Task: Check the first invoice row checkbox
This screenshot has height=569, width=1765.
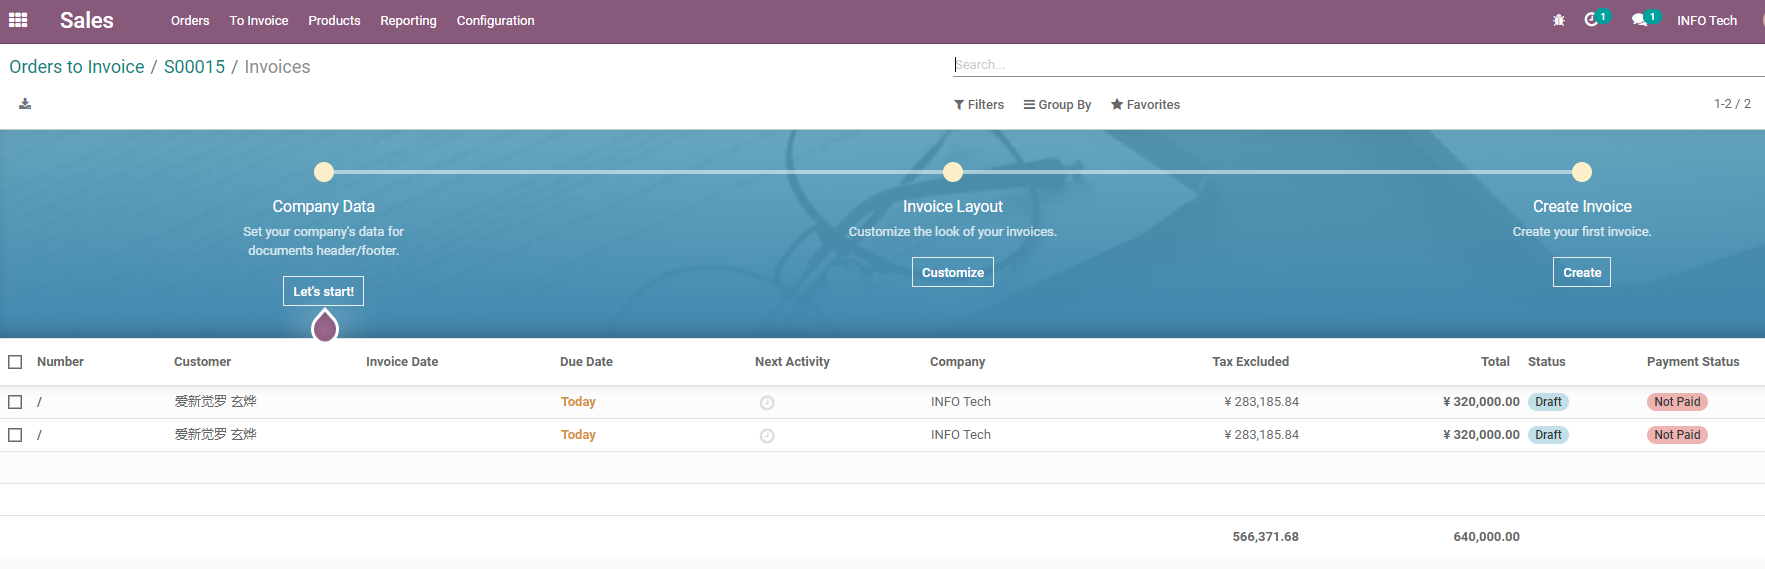Action: click(15, 402)
